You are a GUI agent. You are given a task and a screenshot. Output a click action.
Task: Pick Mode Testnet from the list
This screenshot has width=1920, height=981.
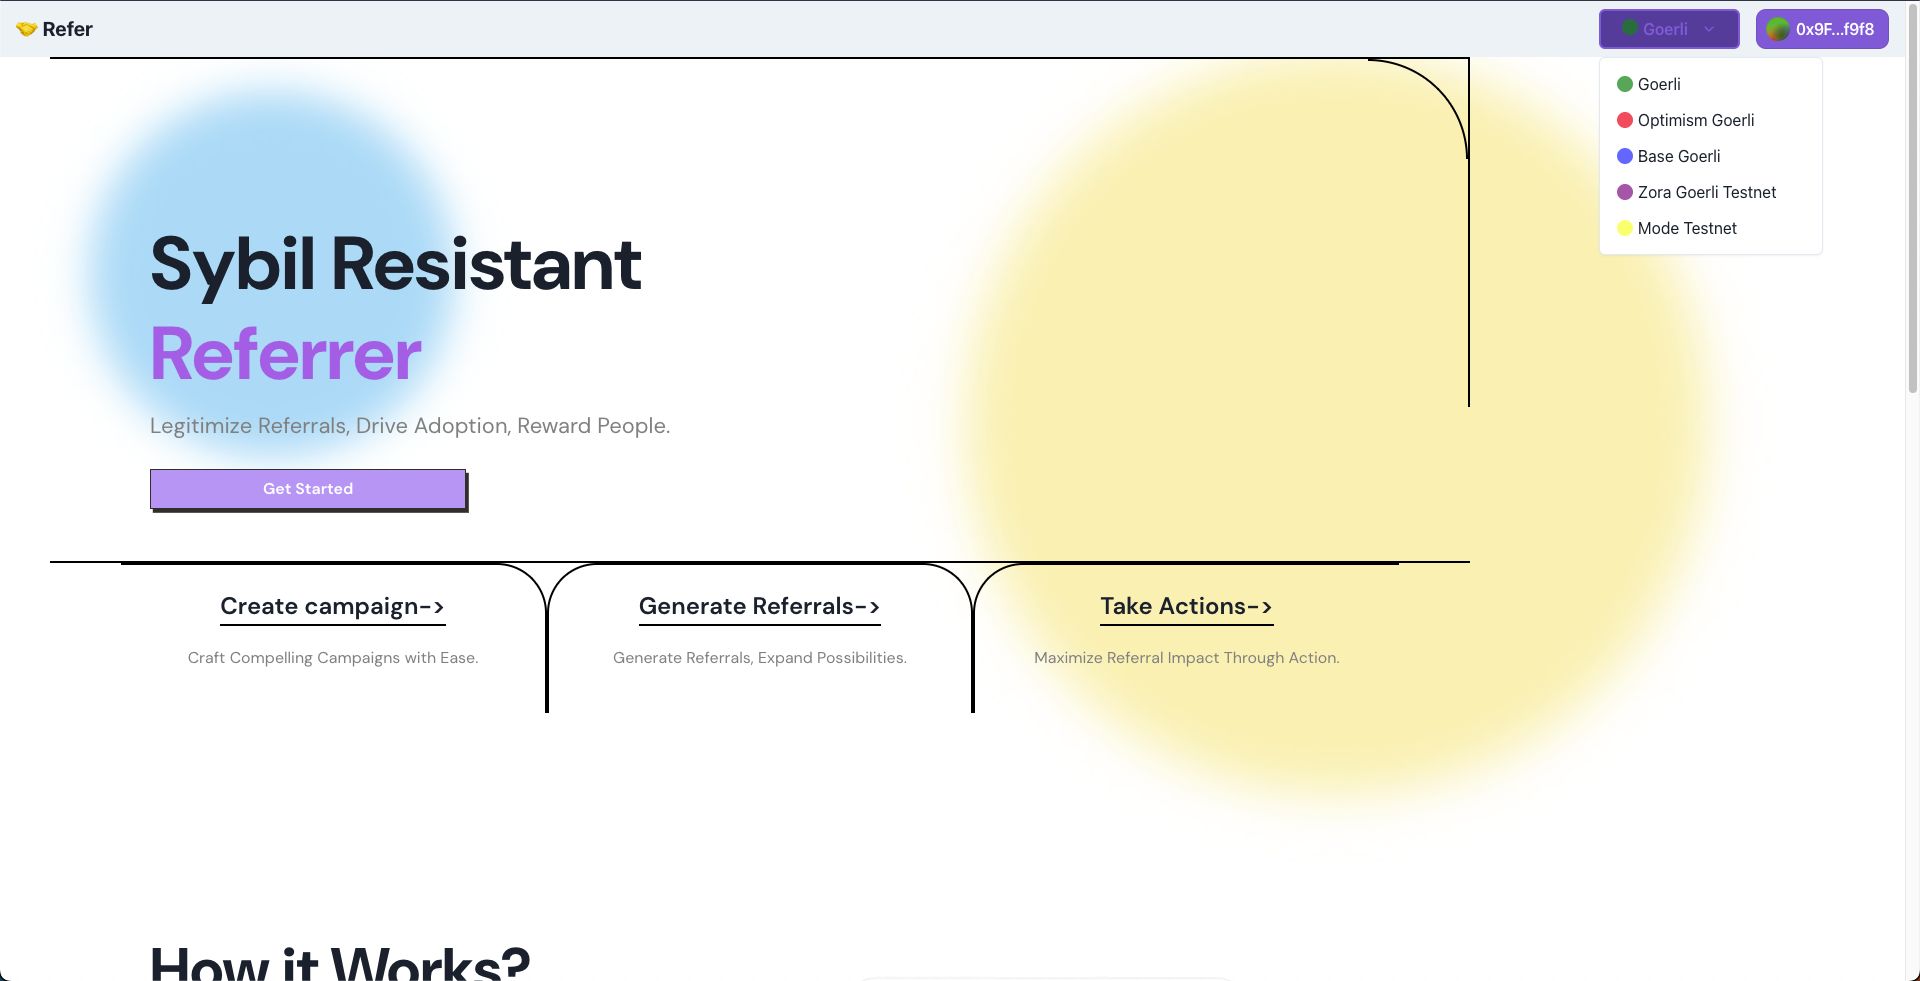(x=1710, y=228)
